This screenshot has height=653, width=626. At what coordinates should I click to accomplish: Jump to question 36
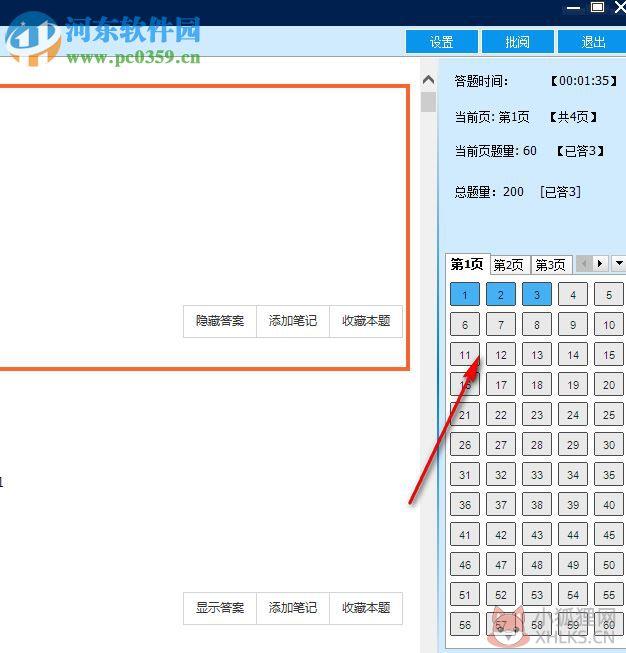465,505
